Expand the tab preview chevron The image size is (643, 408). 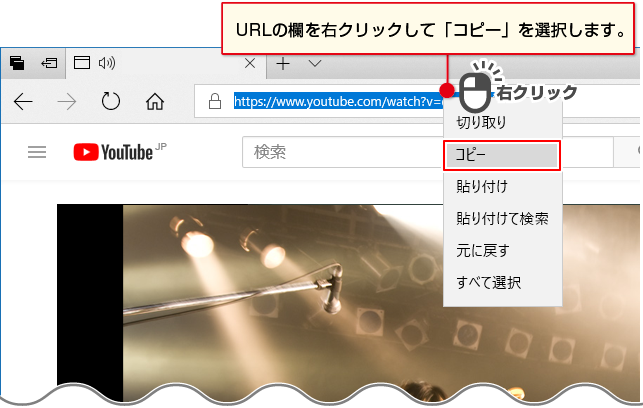pyautogui.click(x=314, y=63)
